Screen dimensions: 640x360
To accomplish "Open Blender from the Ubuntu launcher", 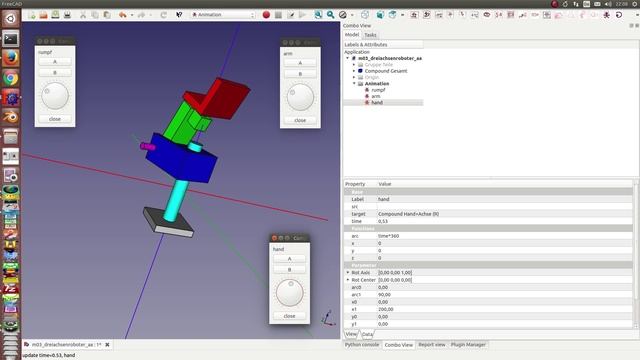I will (x=11, y=117).
